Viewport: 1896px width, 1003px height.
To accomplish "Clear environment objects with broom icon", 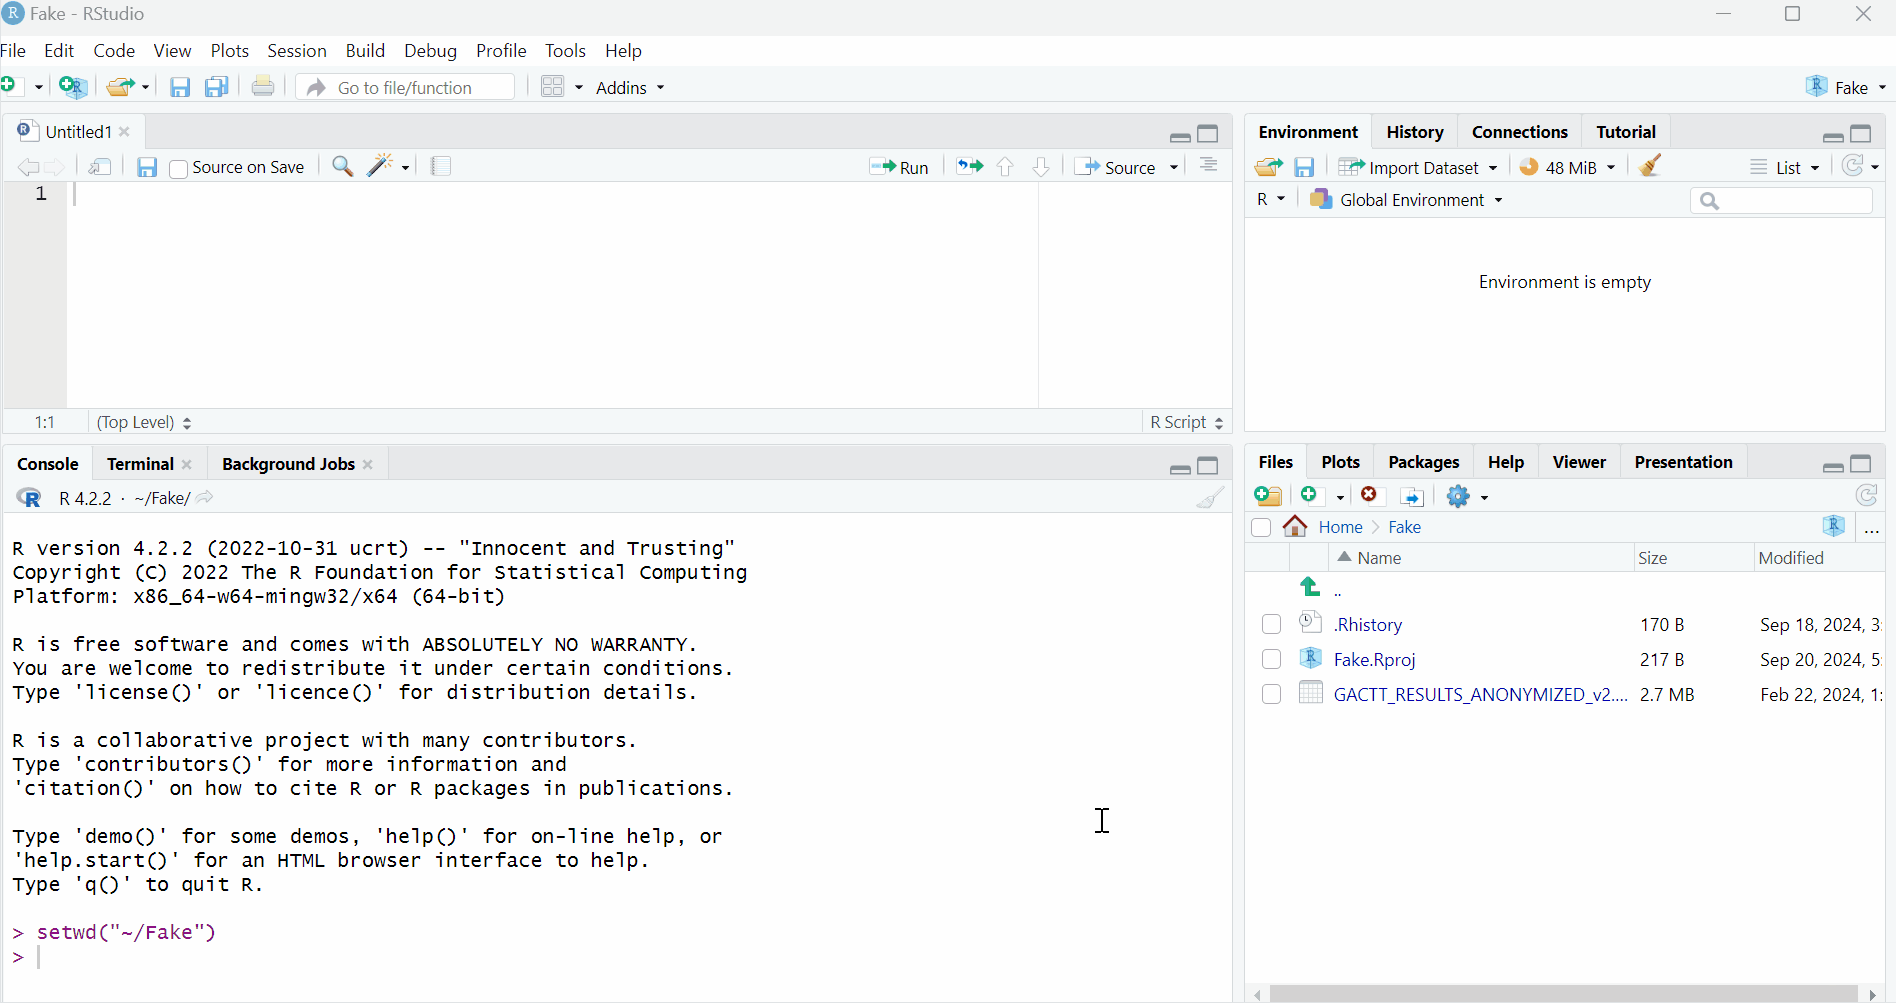I will click(1651, 166).
